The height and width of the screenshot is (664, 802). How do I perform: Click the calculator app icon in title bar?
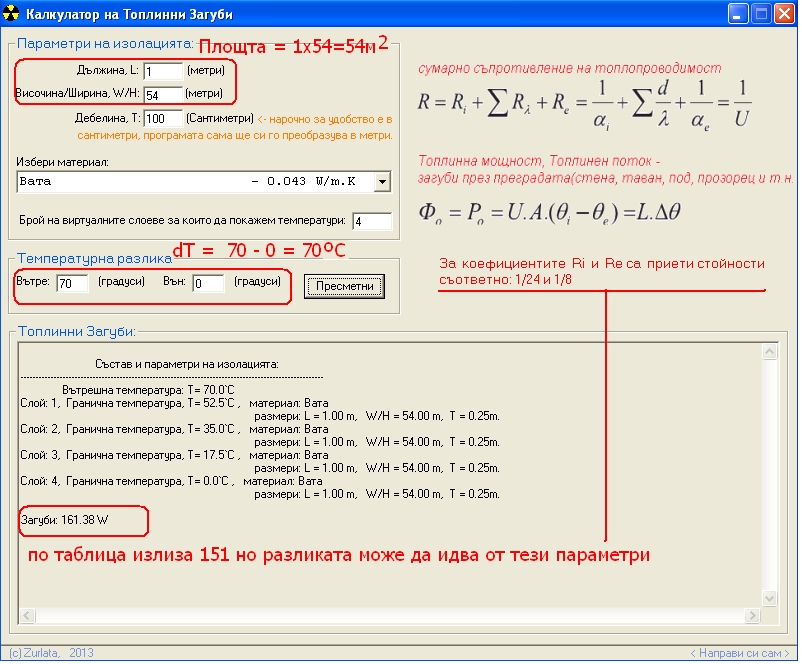12,14
